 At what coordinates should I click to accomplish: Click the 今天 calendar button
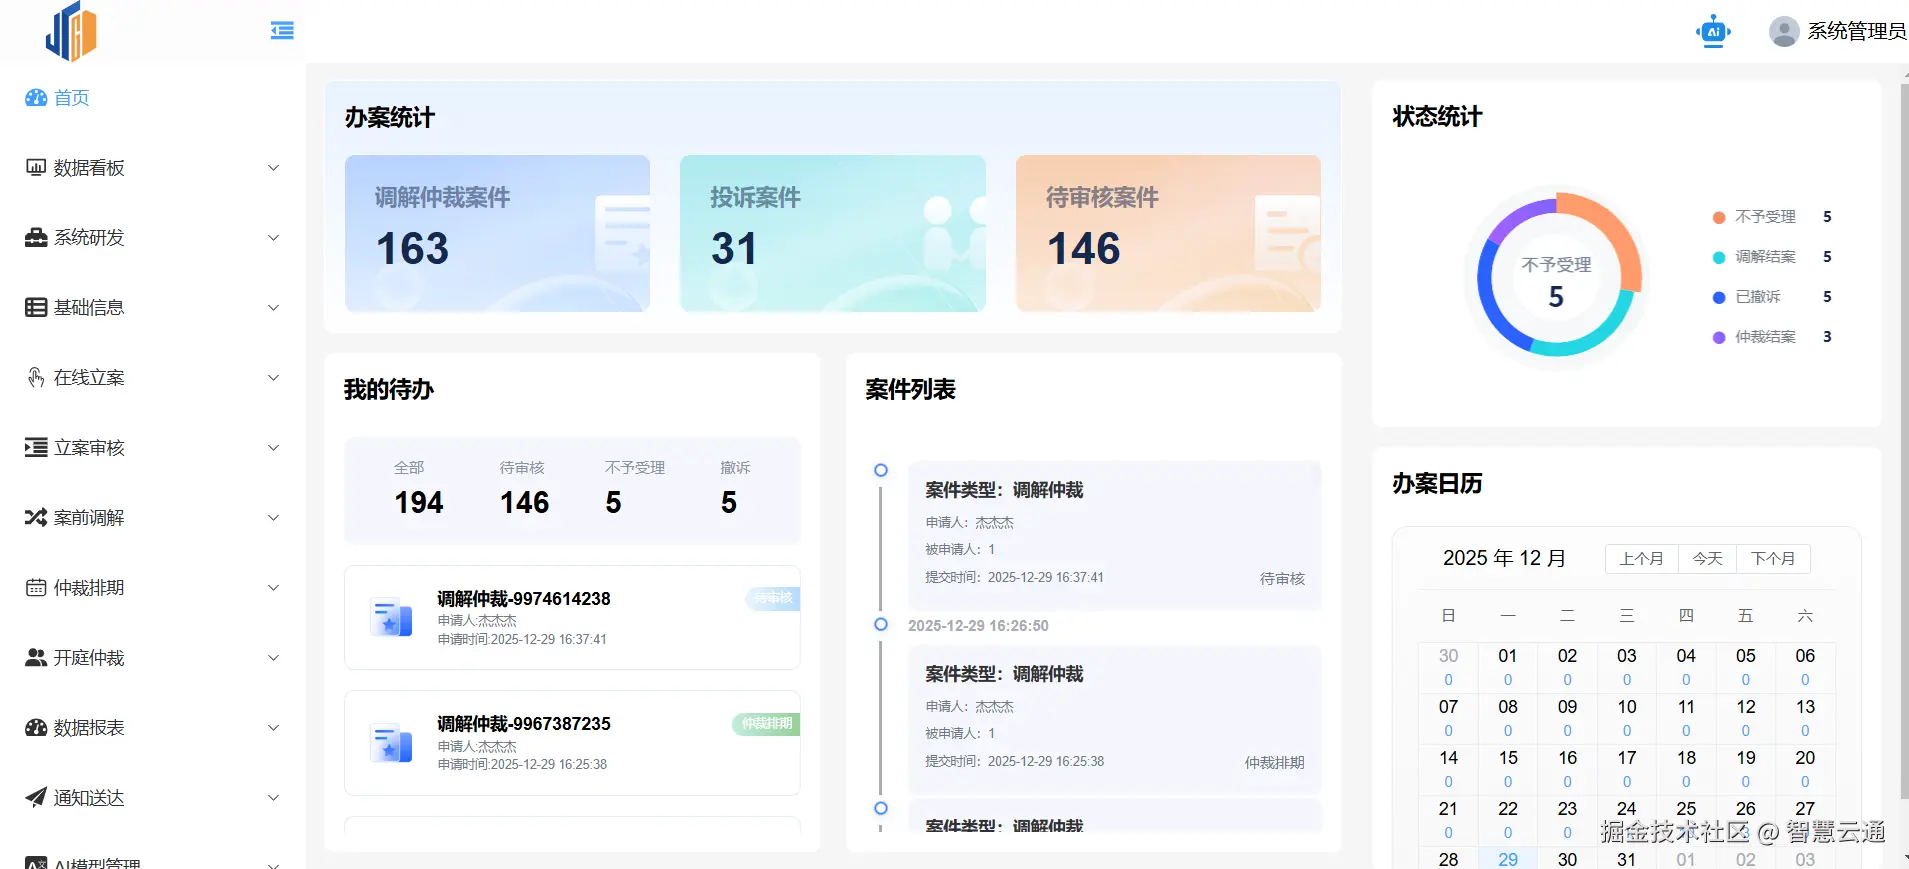click(1708, 559)
